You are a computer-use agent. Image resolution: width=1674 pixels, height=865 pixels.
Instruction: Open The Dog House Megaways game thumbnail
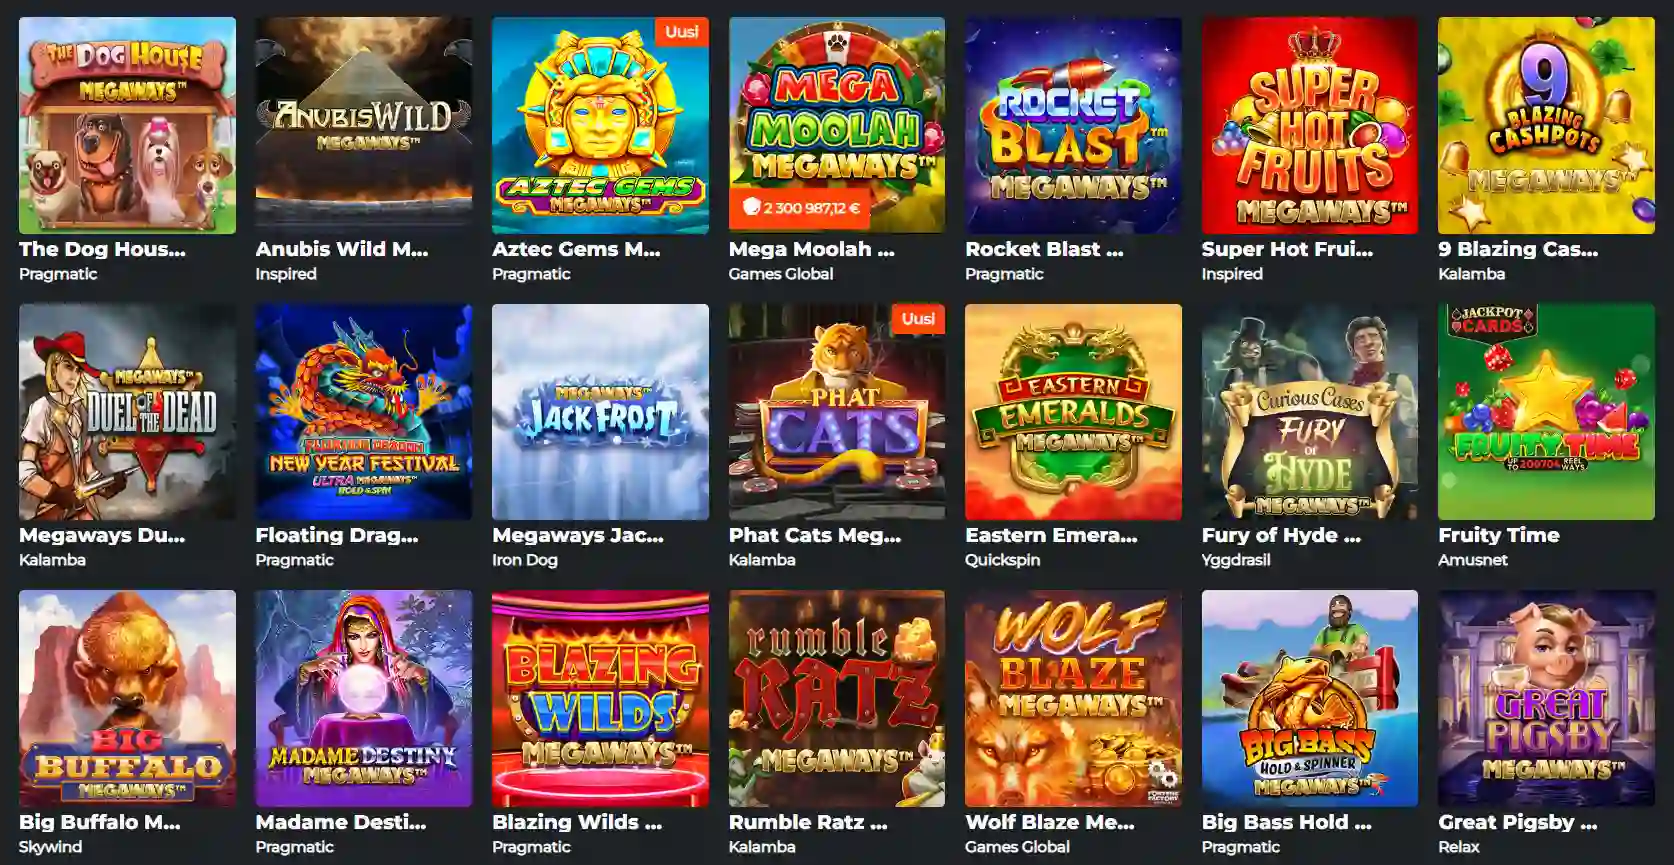(127, 125)
